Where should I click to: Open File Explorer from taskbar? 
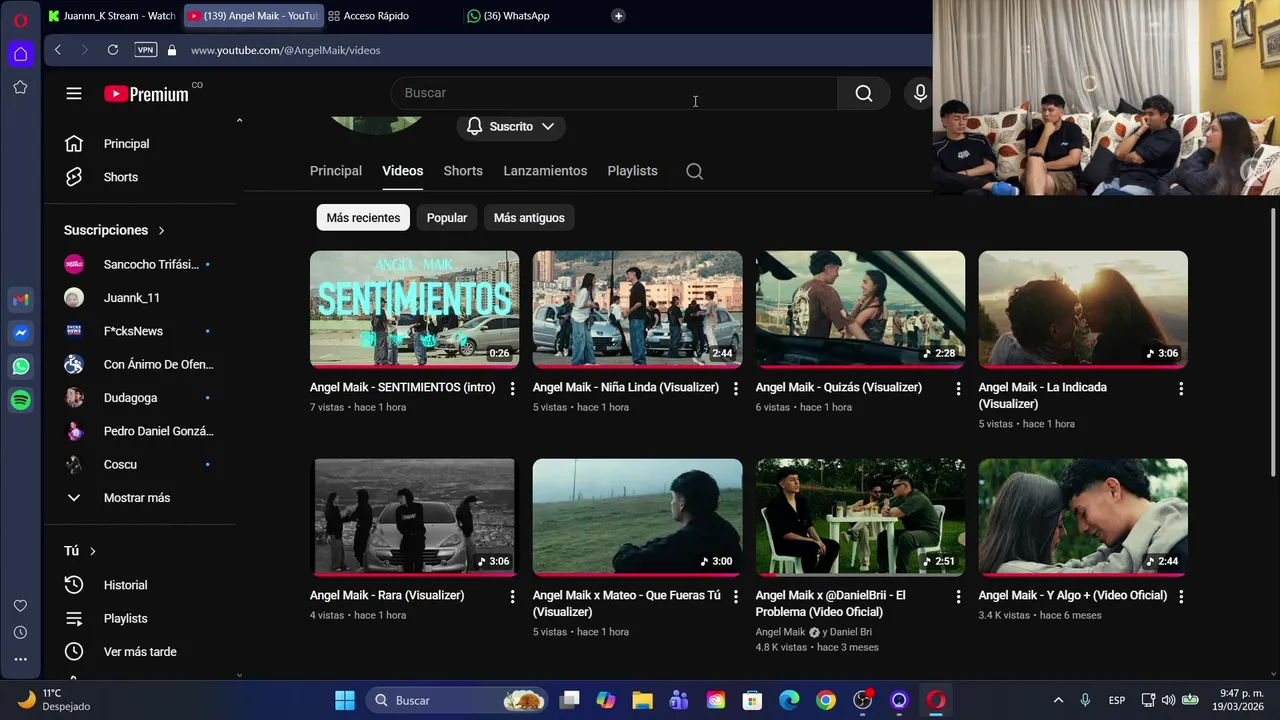click(x=642, y=700)
